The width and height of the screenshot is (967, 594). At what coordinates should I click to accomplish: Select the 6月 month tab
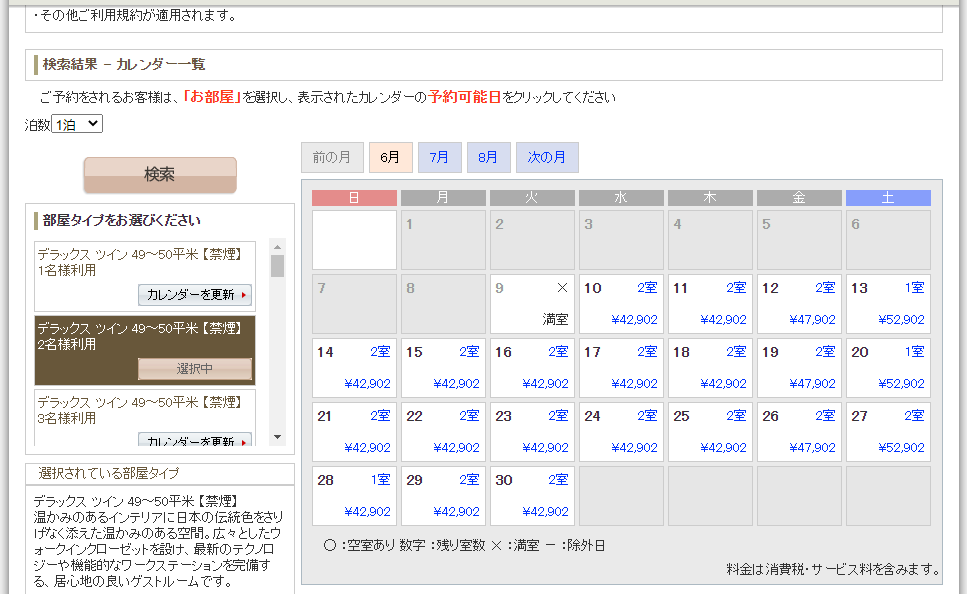(390, 157)
